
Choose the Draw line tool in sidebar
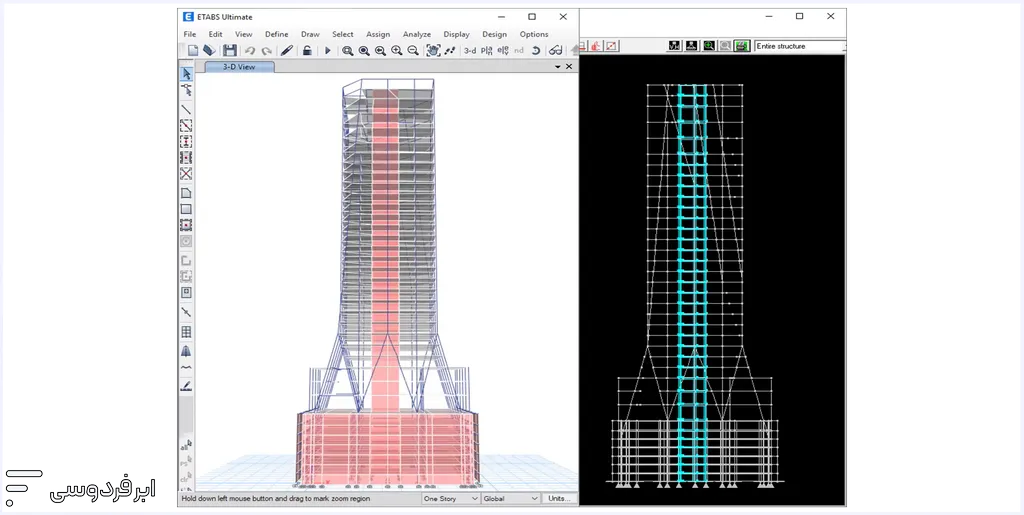click(x=186, y=109)
